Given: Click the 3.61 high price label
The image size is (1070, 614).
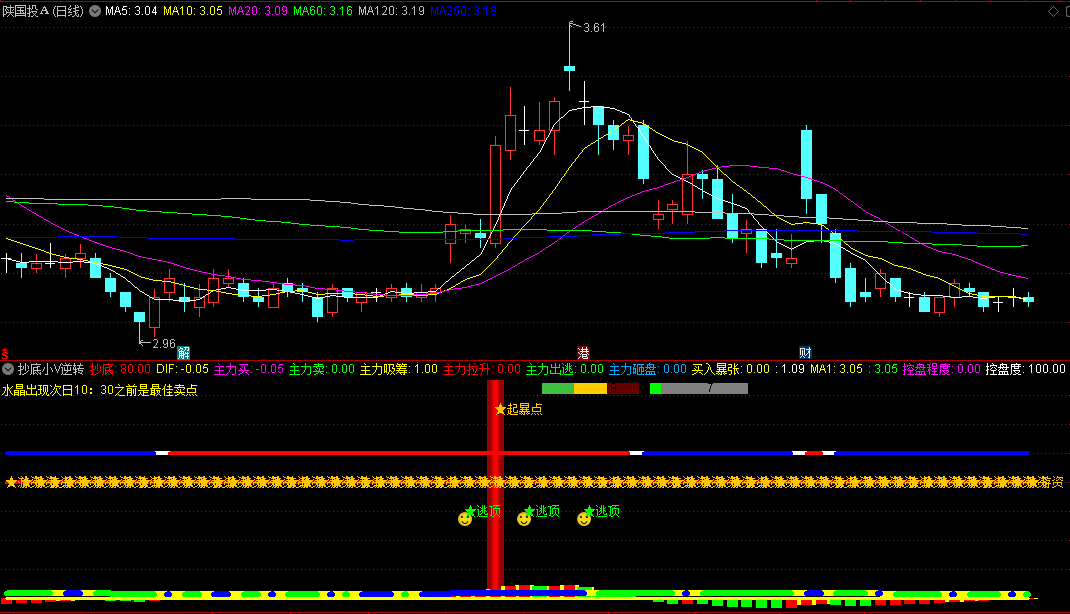Looking at the screenshot, I should (594, 28).
